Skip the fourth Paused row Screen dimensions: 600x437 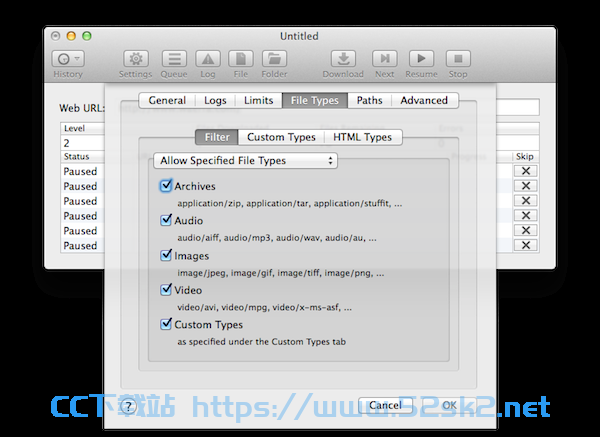point(526,215)
